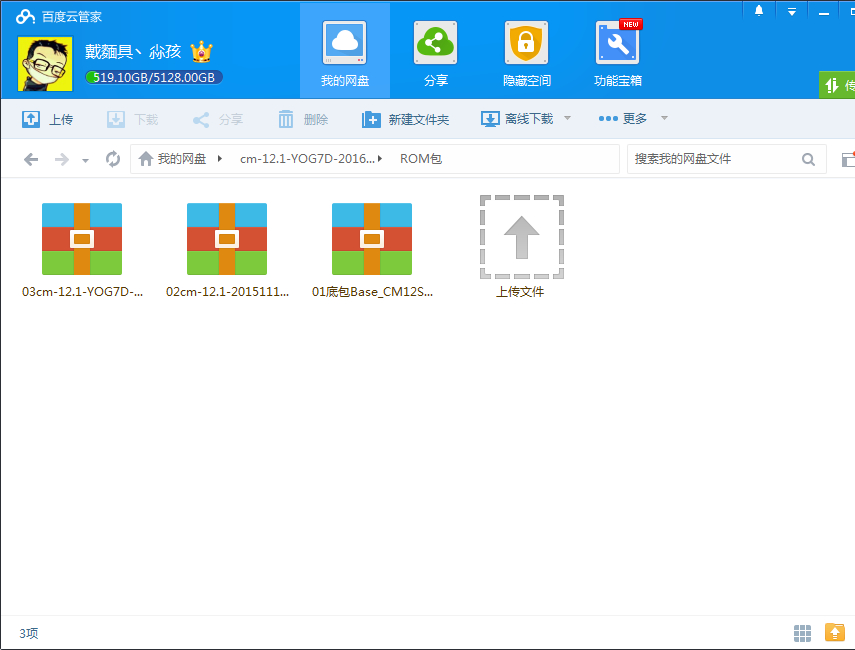The height and width of the screenshot is (650, 855).
Task: Create new folder with 新建文件夹
Action: click(406, 119)
